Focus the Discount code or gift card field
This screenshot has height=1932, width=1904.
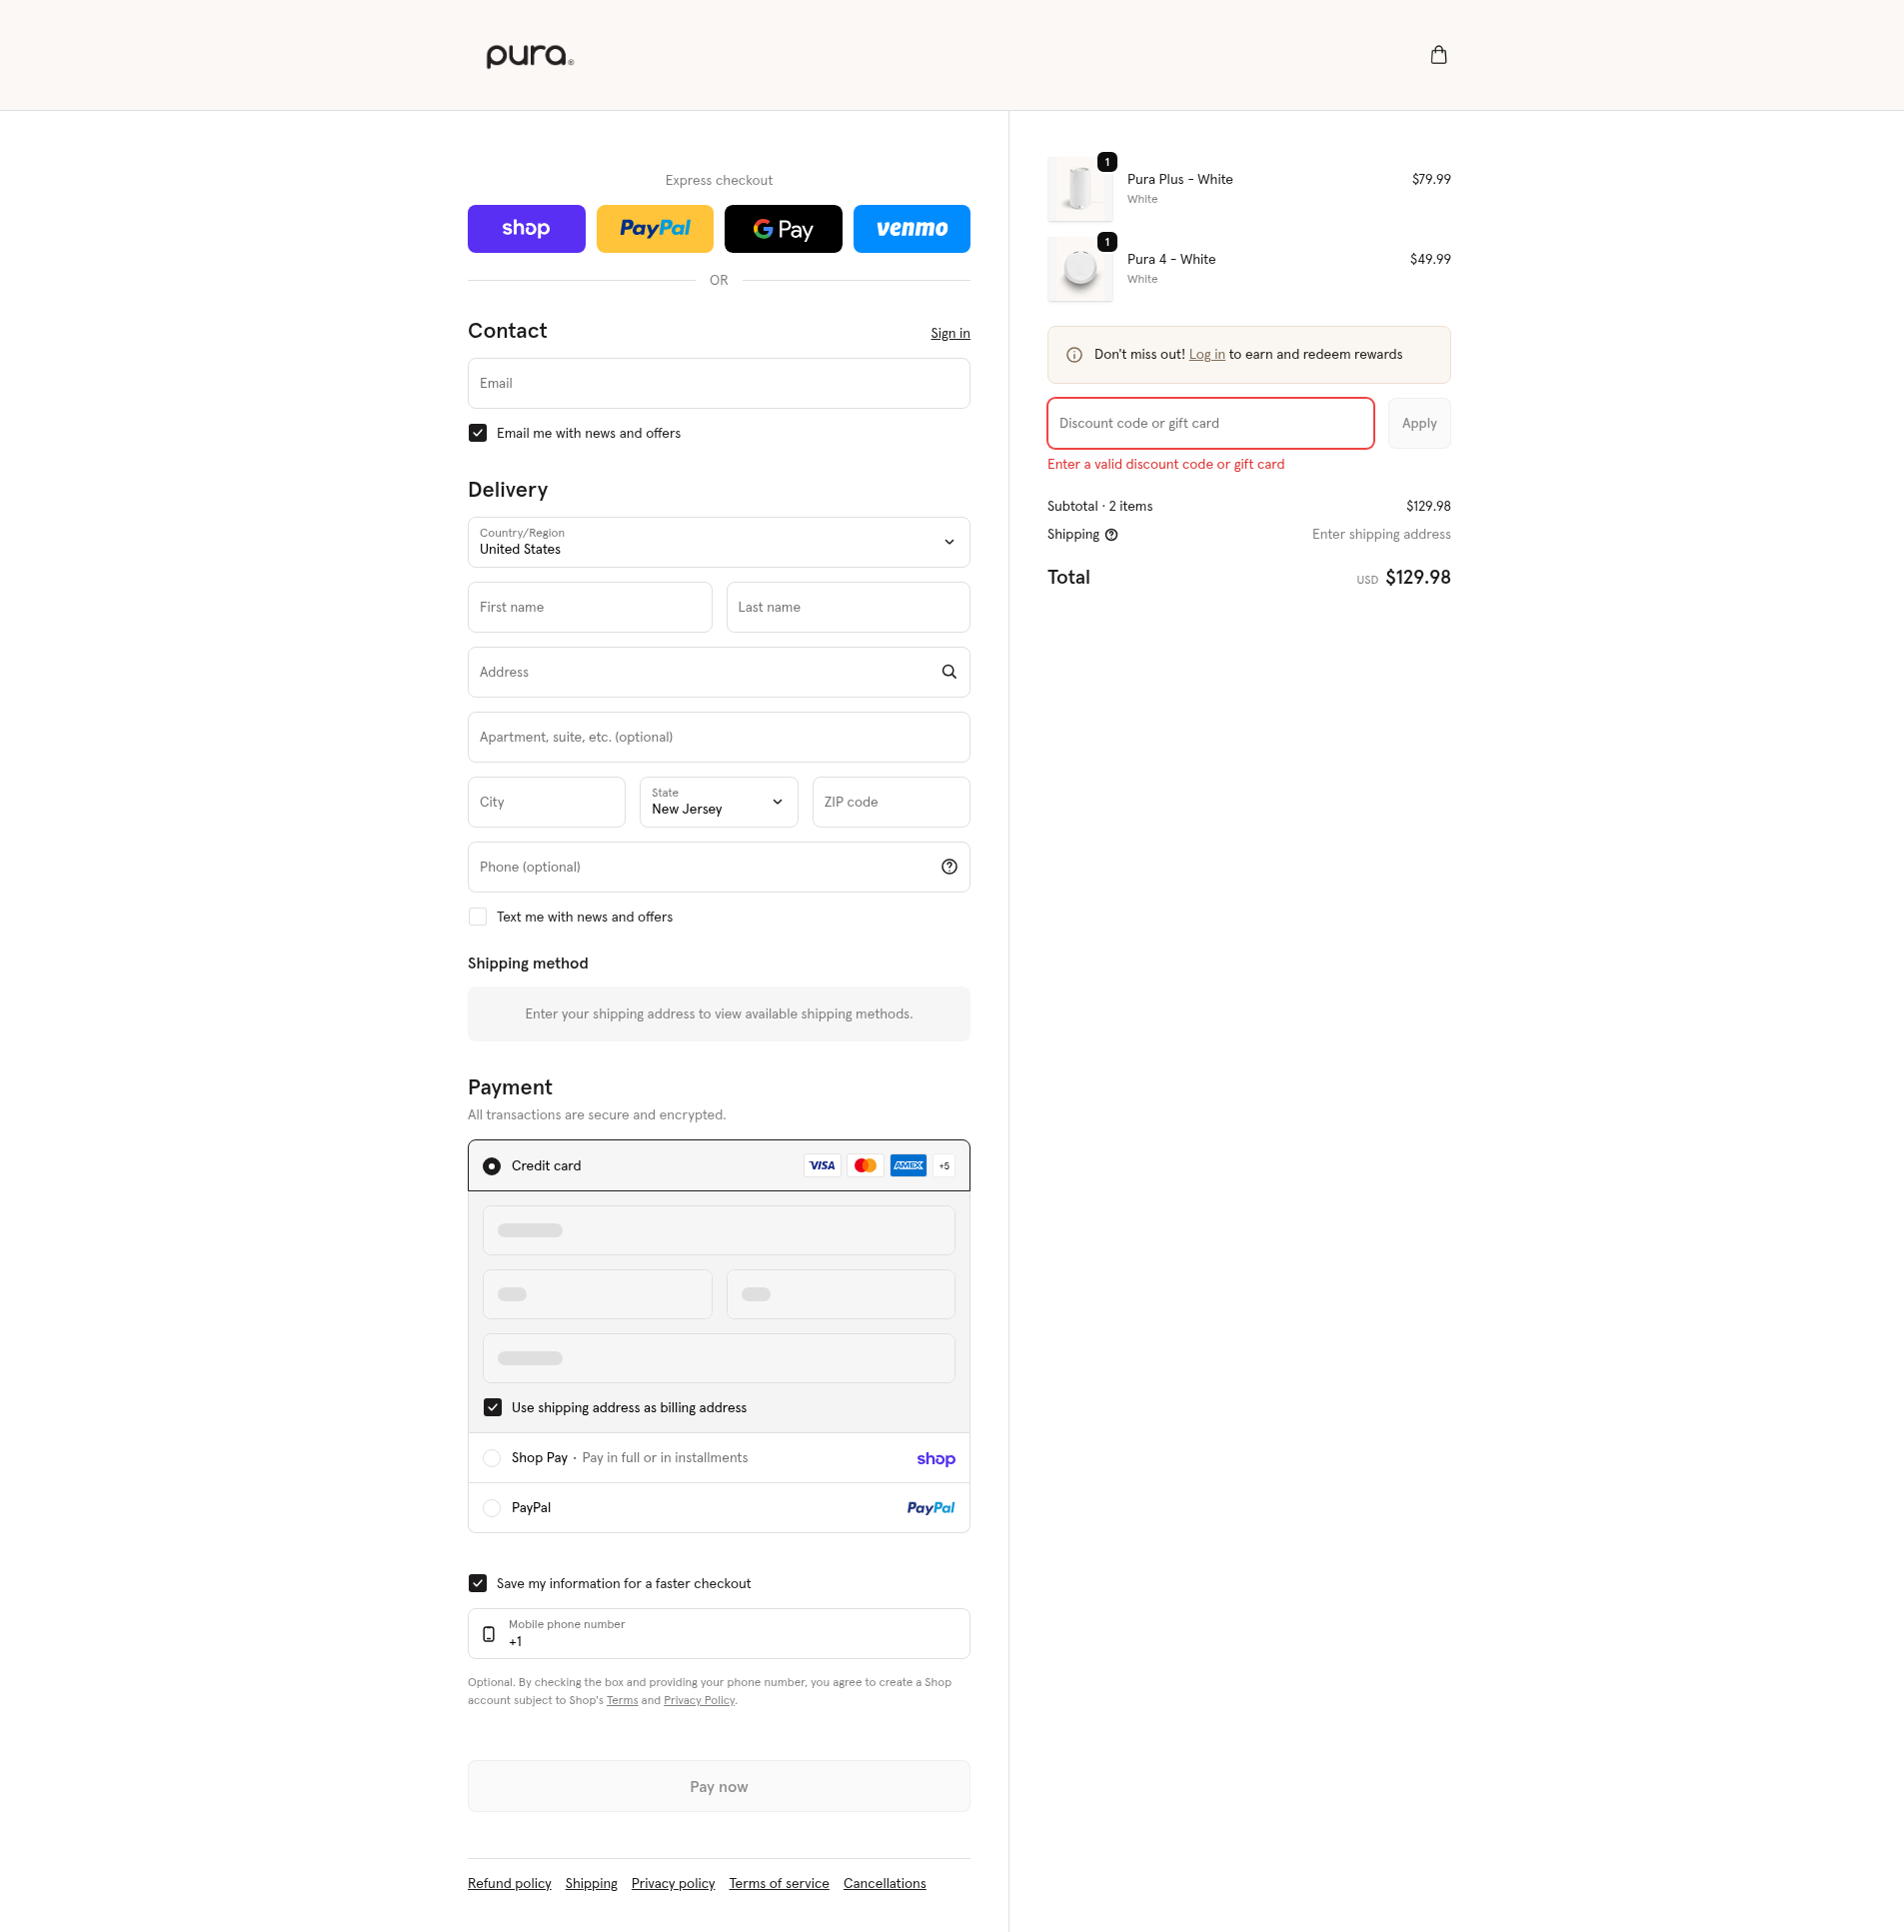tap(1209, 423)
